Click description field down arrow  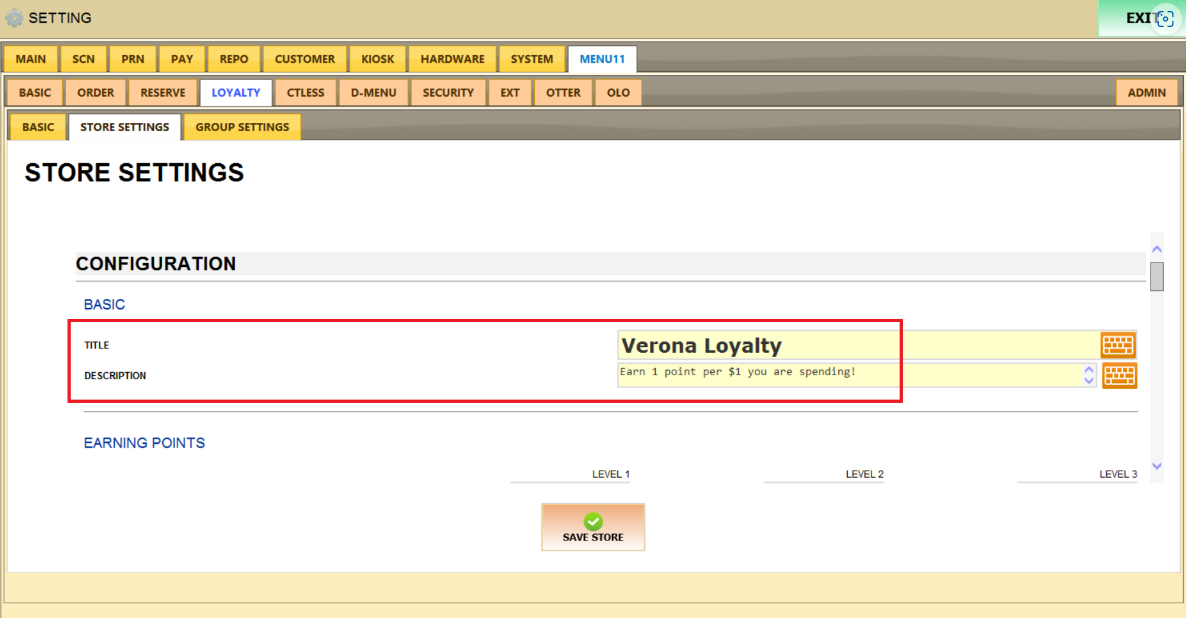pos(1089,380)
